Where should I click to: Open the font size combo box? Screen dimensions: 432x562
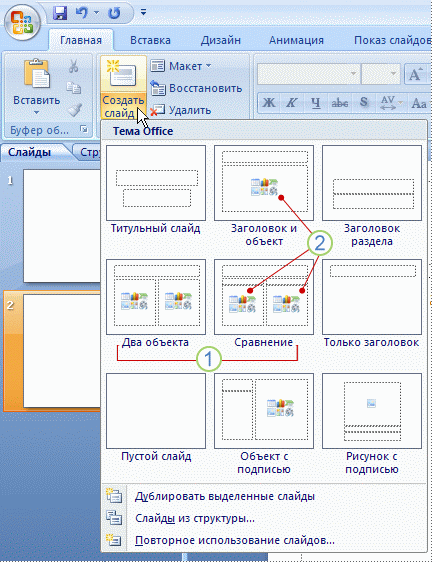pyautogui.click(x=381, y=74)
